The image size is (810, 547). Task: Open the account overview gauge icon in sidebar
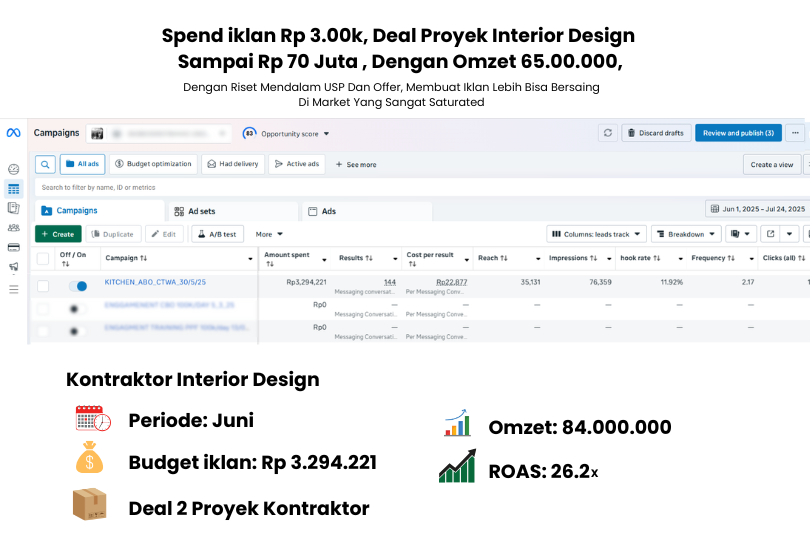point(13,170)
